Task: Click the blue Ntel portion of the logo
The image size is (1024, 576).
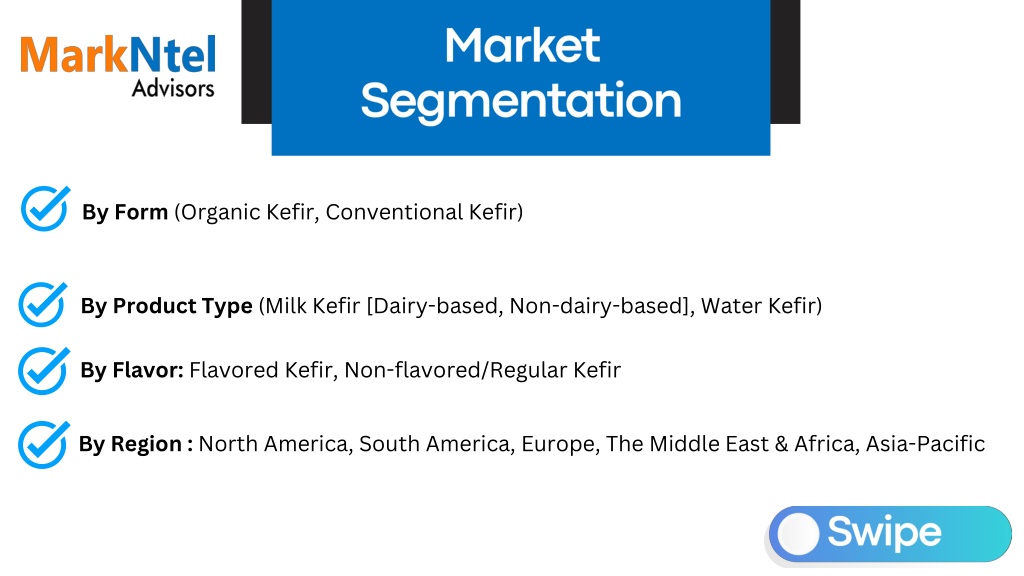Action: [173, 54]
